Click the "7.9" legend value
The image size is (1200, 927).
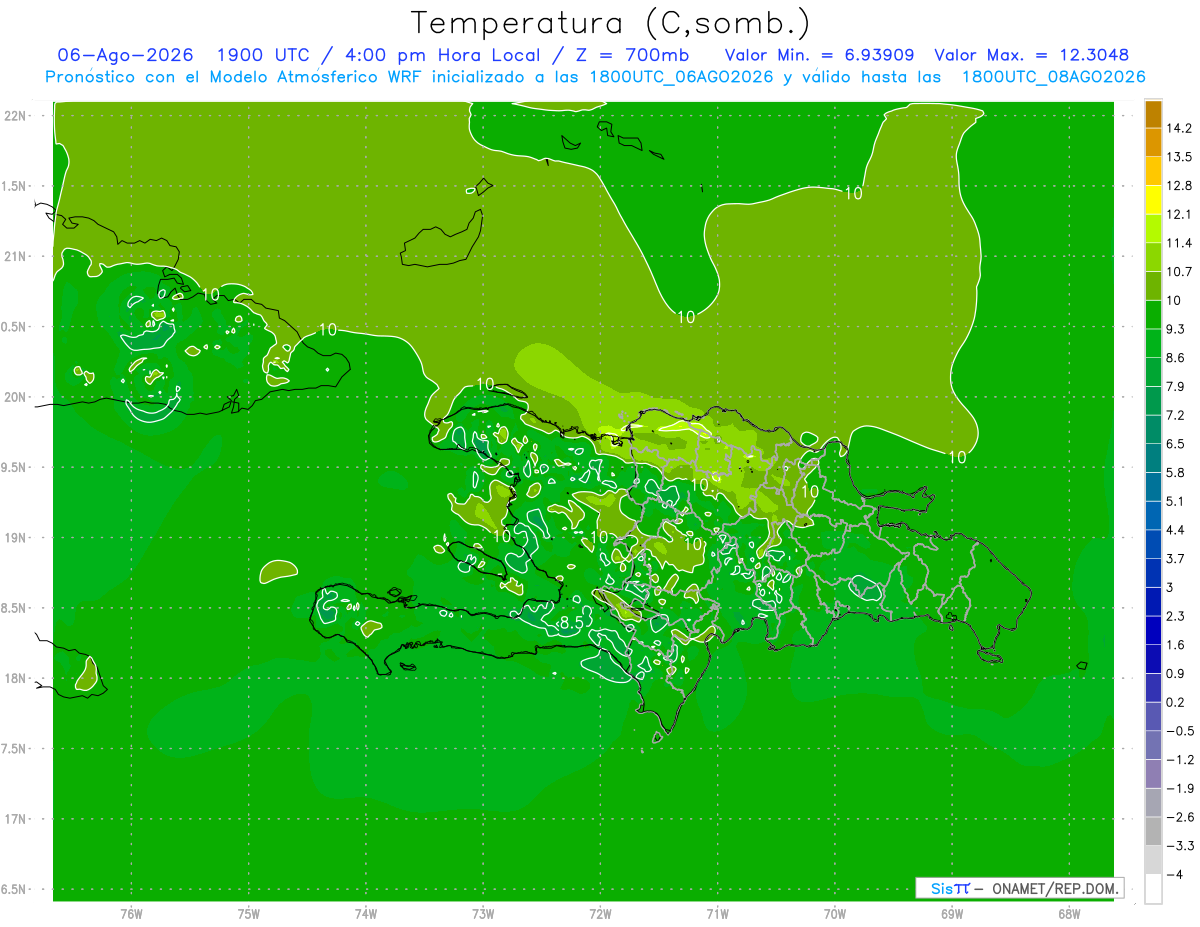tap(1175, 386)
